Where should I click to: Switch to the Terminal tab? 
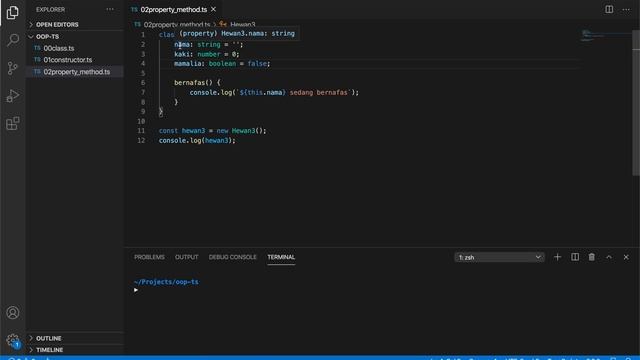(281, 257)
